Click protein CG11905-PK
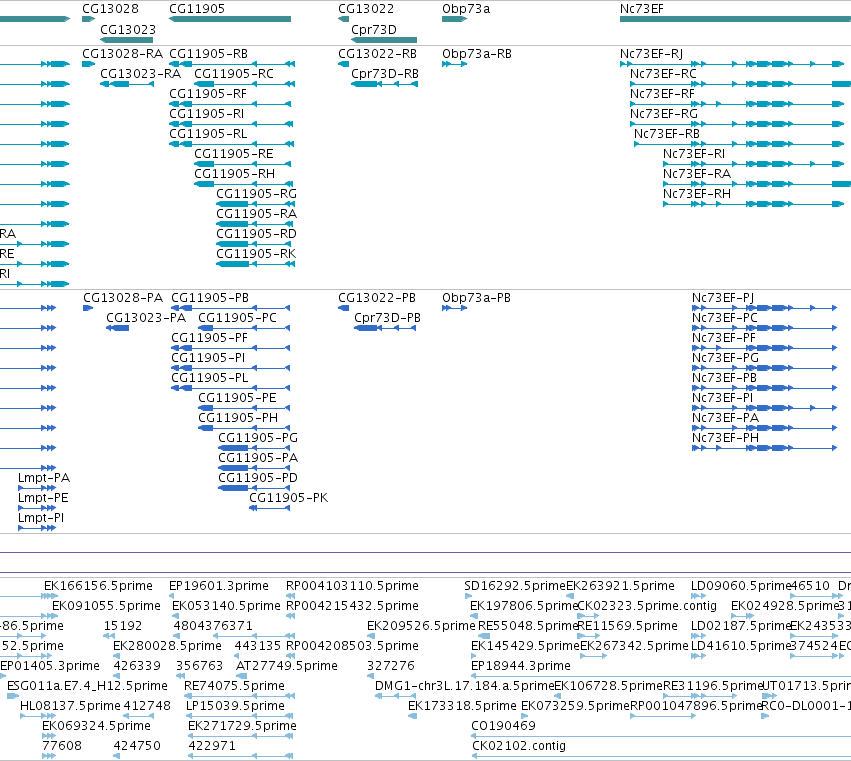Screen dimensions: 851x761 pos(288,498)
